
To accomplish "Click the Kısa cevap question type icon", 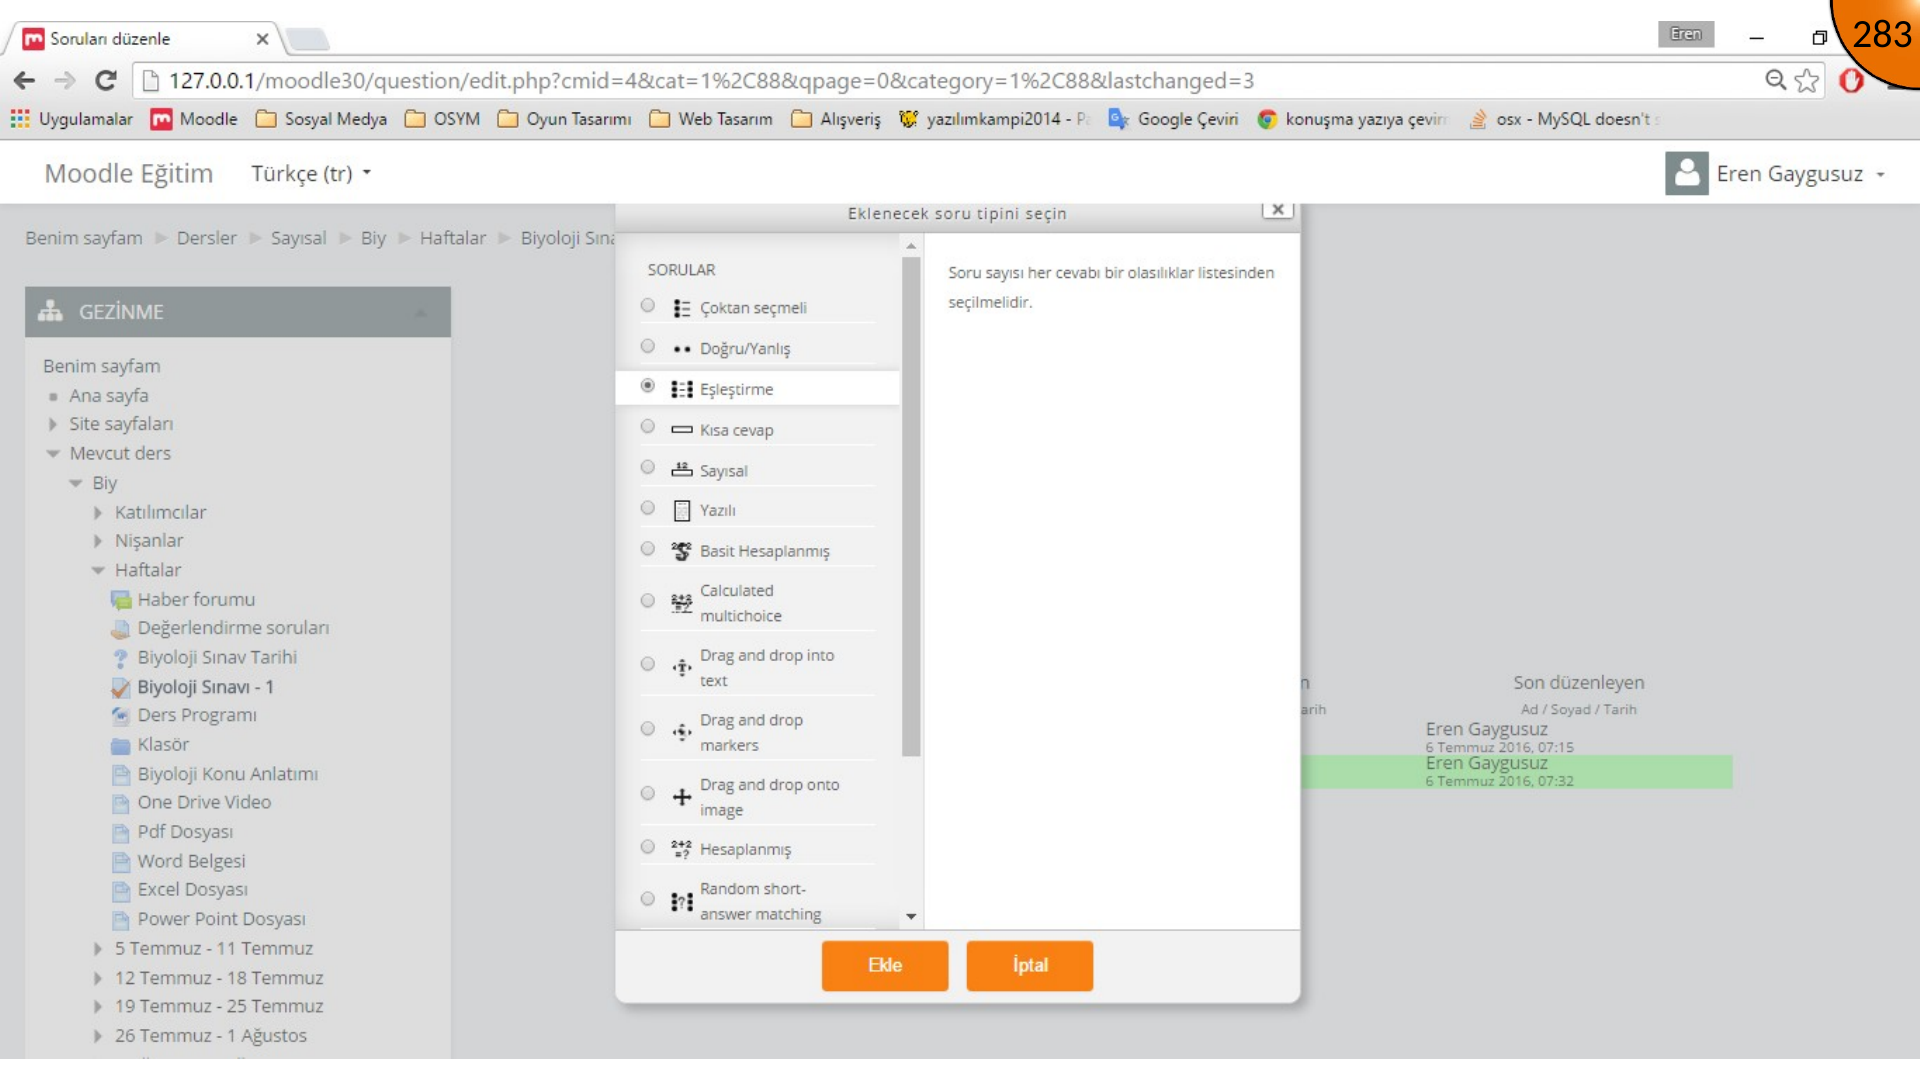I will coord(681,430).
